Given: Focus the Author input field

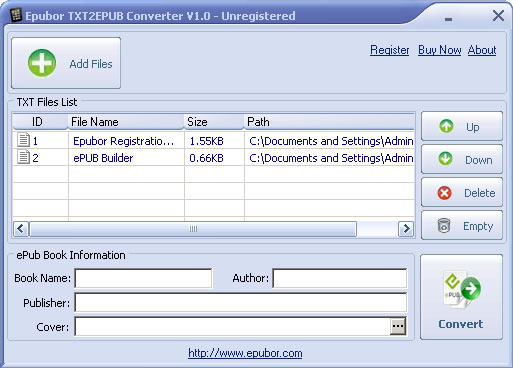Looking at the screenshot, I should point(340,278).
